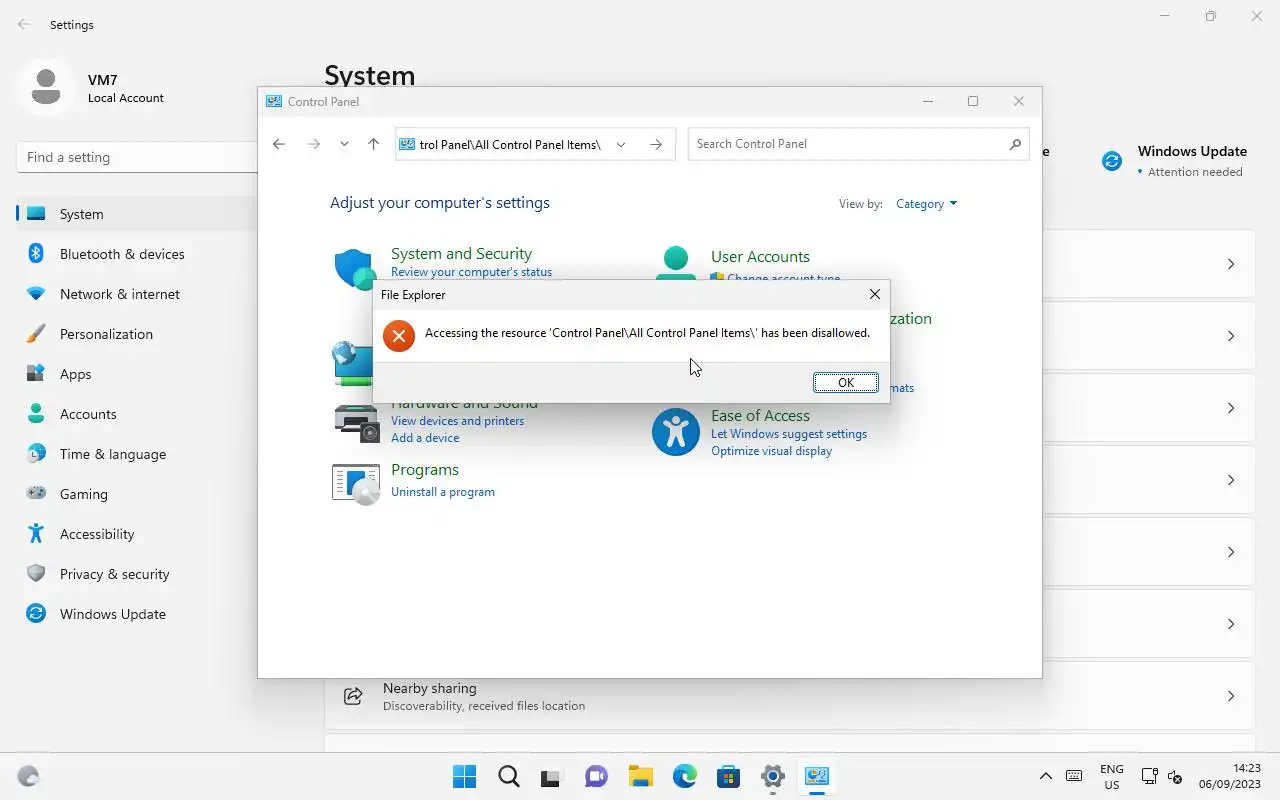Screen dimensions: 1280x800
Task: Click the Search Control Panel field
Action: tap(858, 144)
